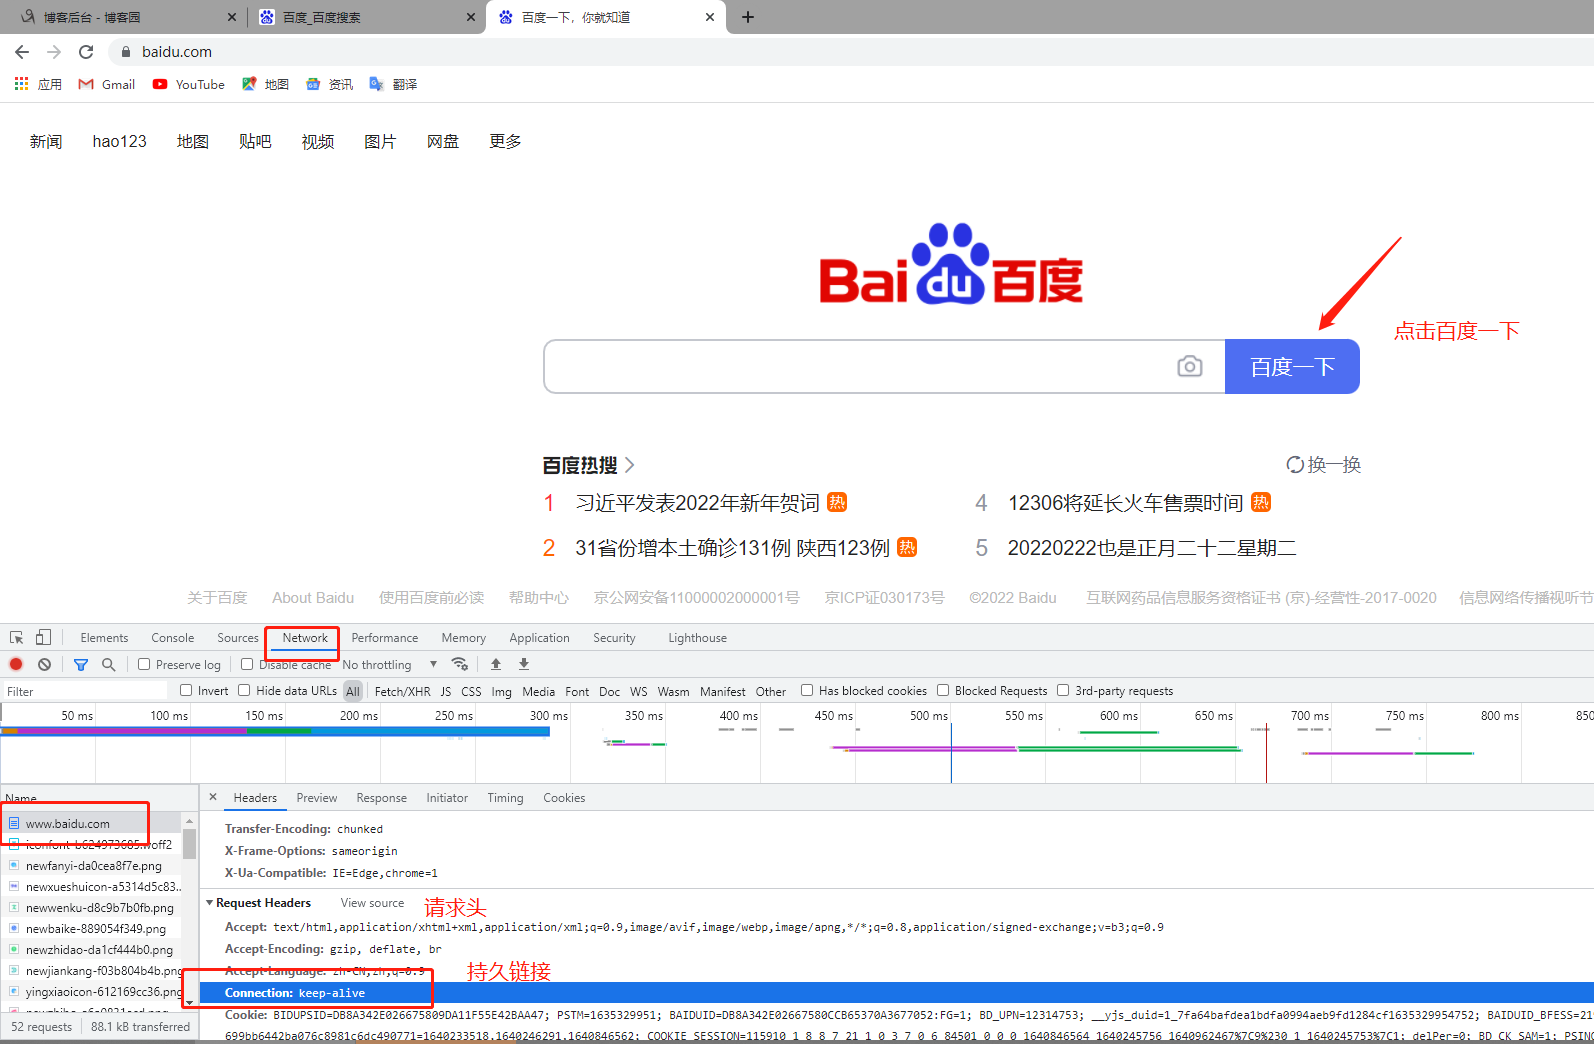The image size is (1594, 1044).
Task: Open the 地图 maps bookmark
Action: (x=265, y=84)
